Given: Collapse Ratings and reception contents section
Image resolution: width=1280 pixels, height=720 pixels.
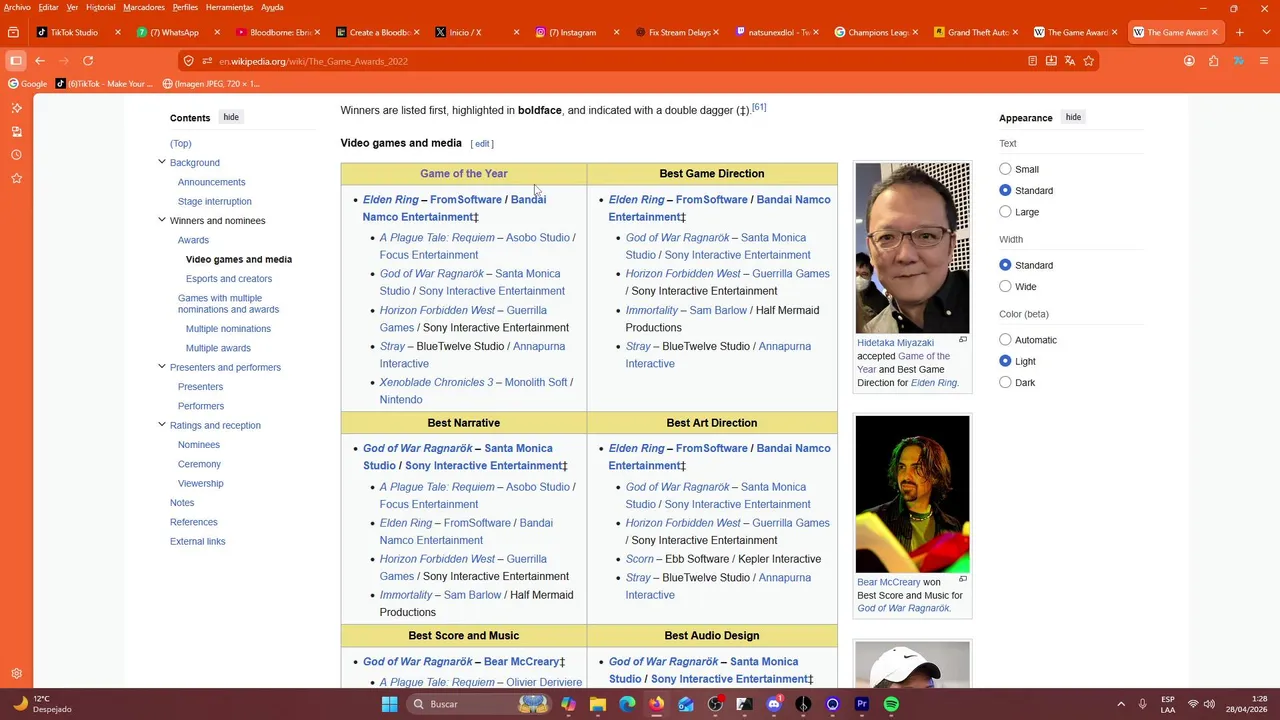Looking at the screenshot, I should click(x=162, y=425).
